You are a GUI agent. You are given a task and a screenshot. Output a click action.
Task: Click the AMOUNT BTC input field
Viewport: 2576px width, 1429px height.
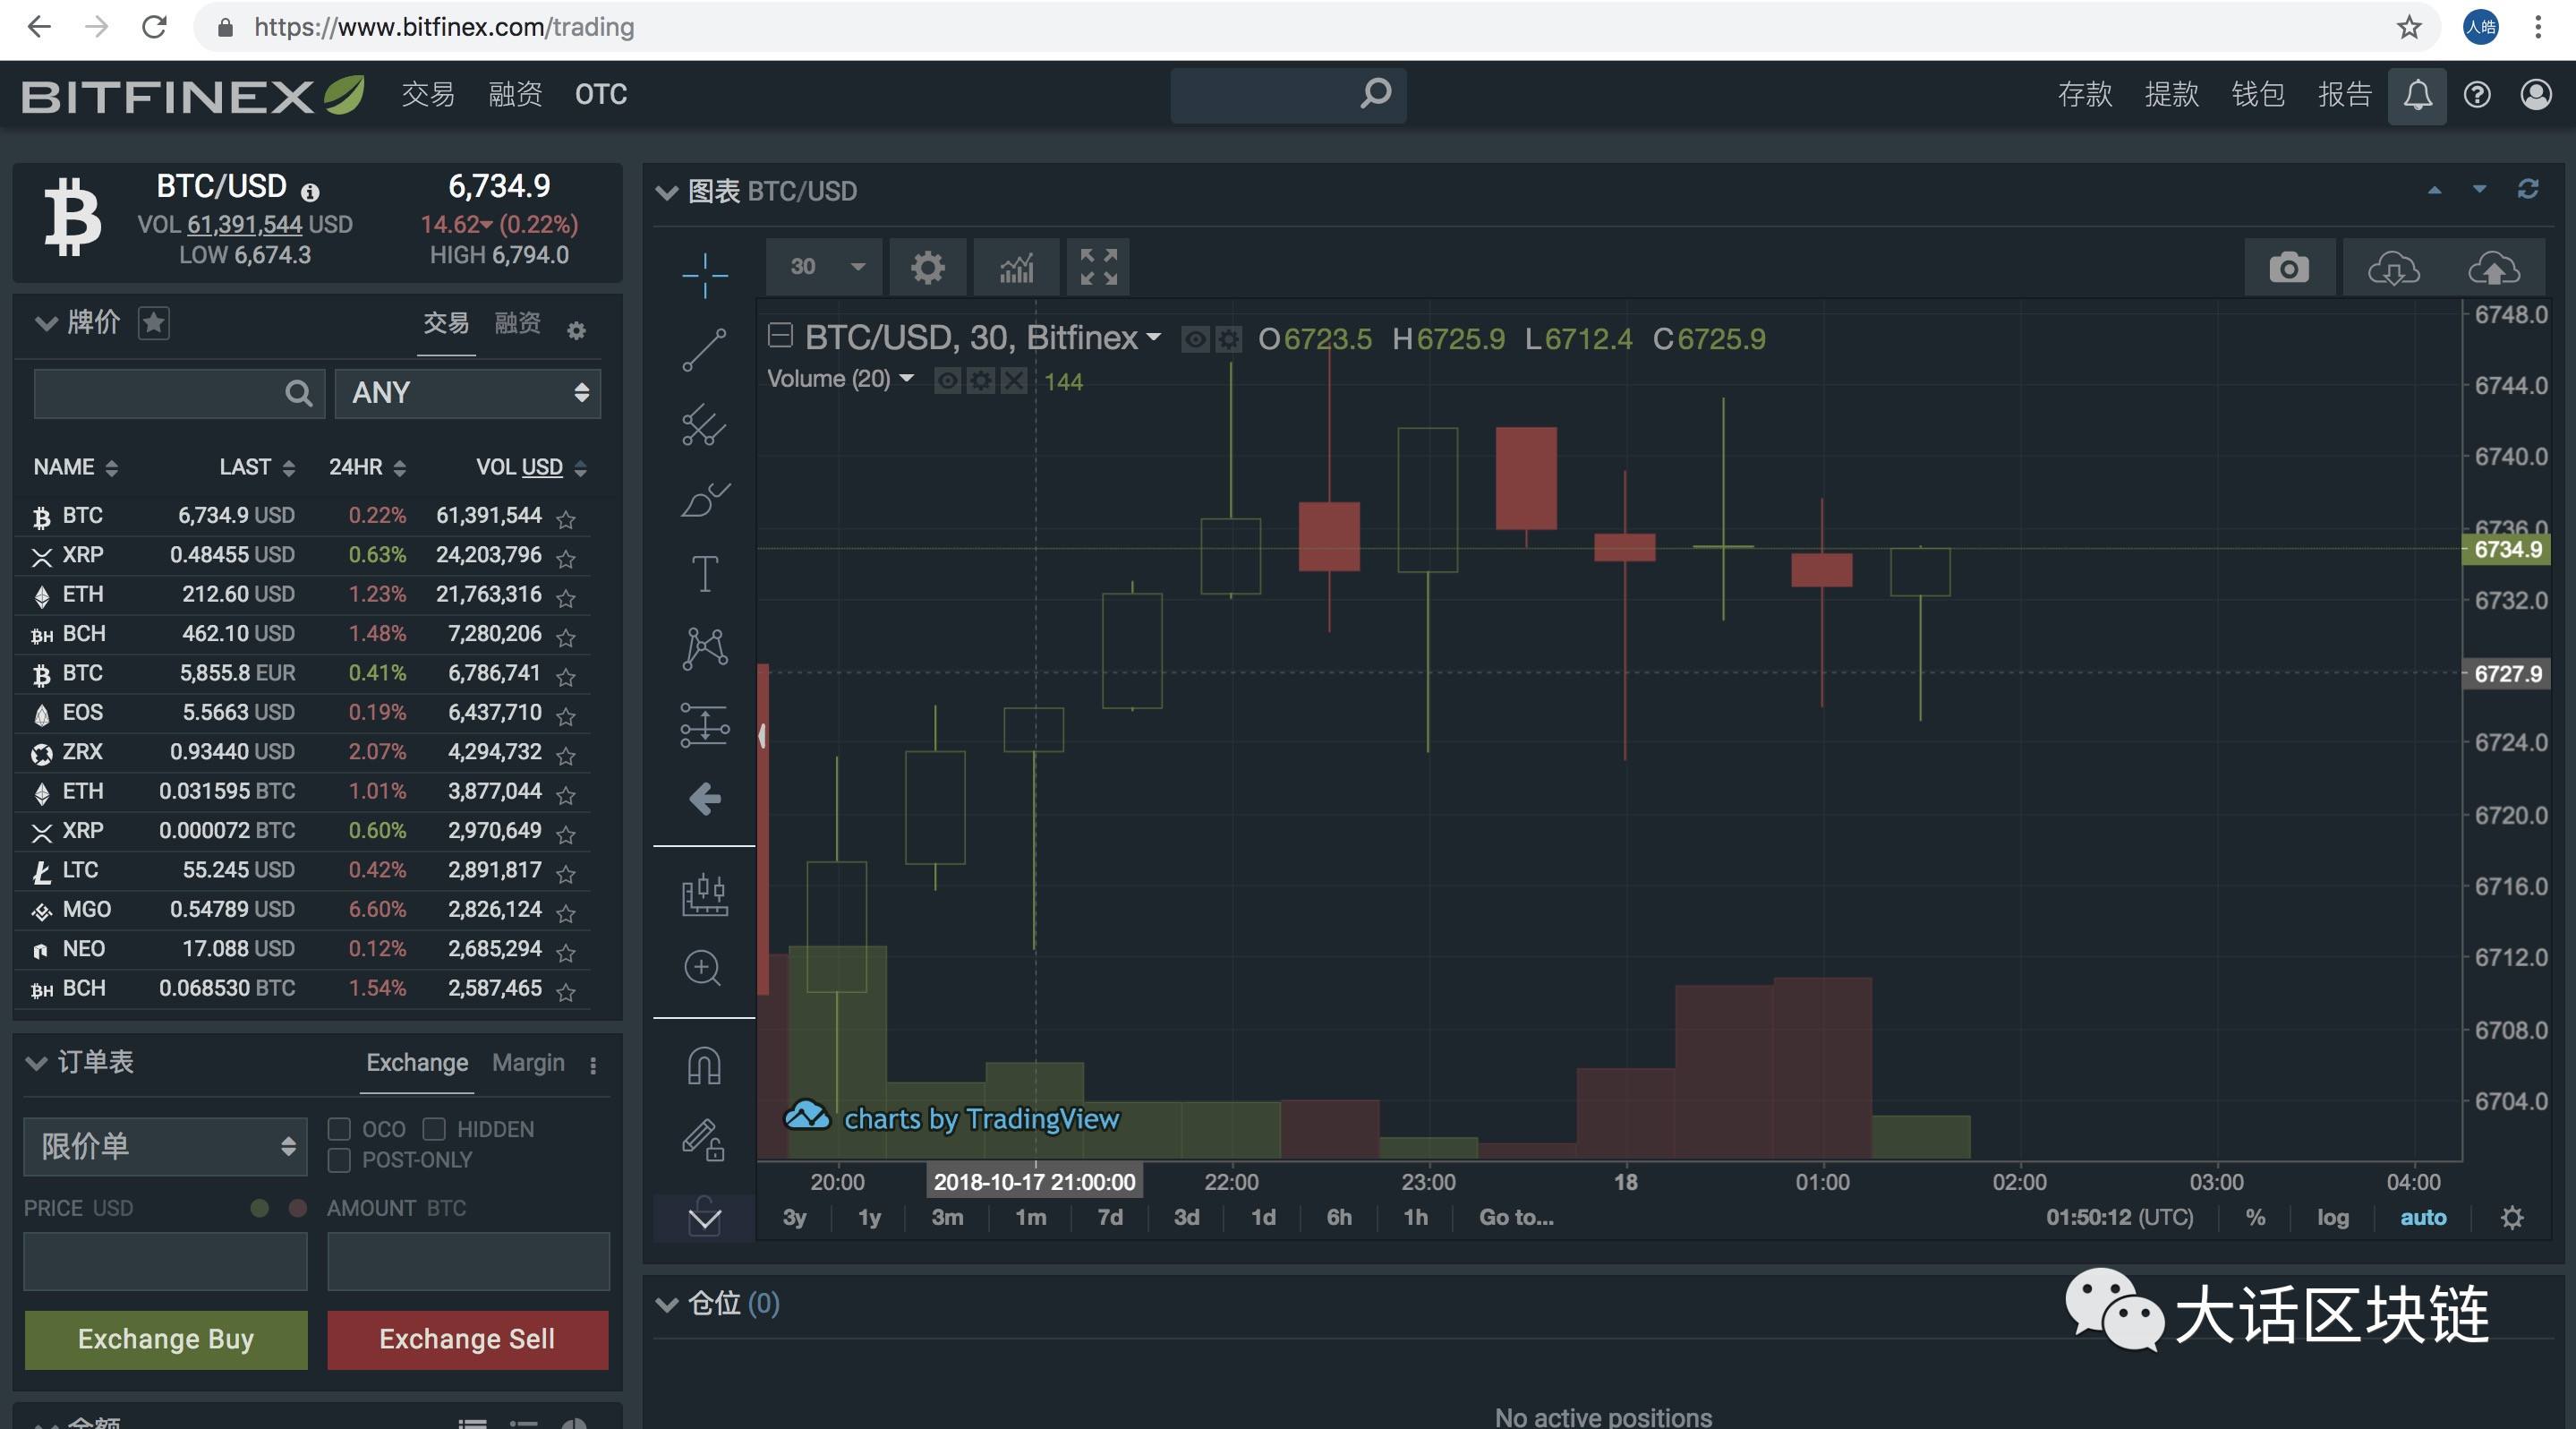(x=468, y=1261)
